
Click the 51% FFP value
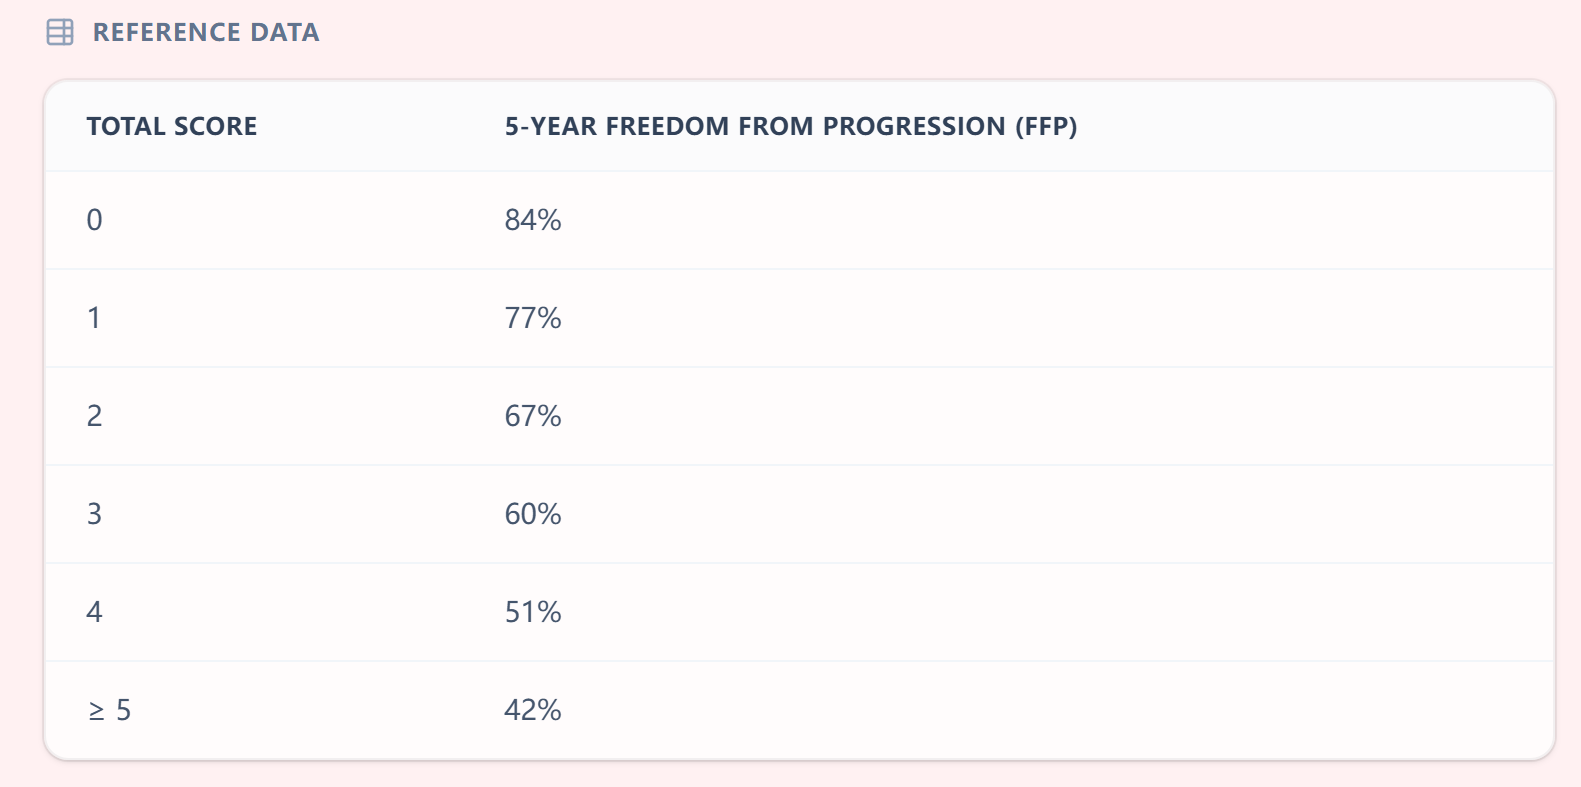point(533,612)
